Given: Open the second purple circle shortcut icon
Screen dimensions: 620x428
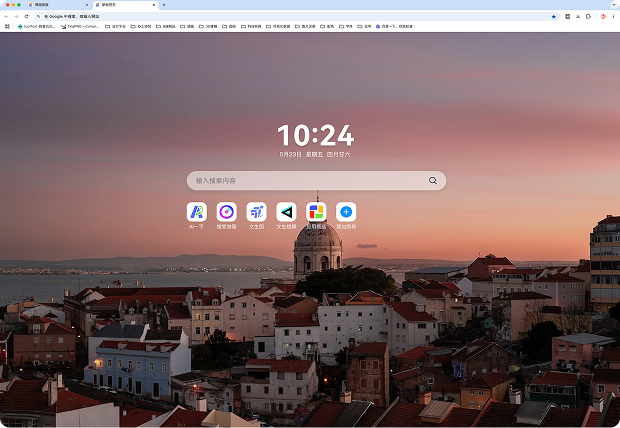Looking at the screenshot, I should 227,212.
